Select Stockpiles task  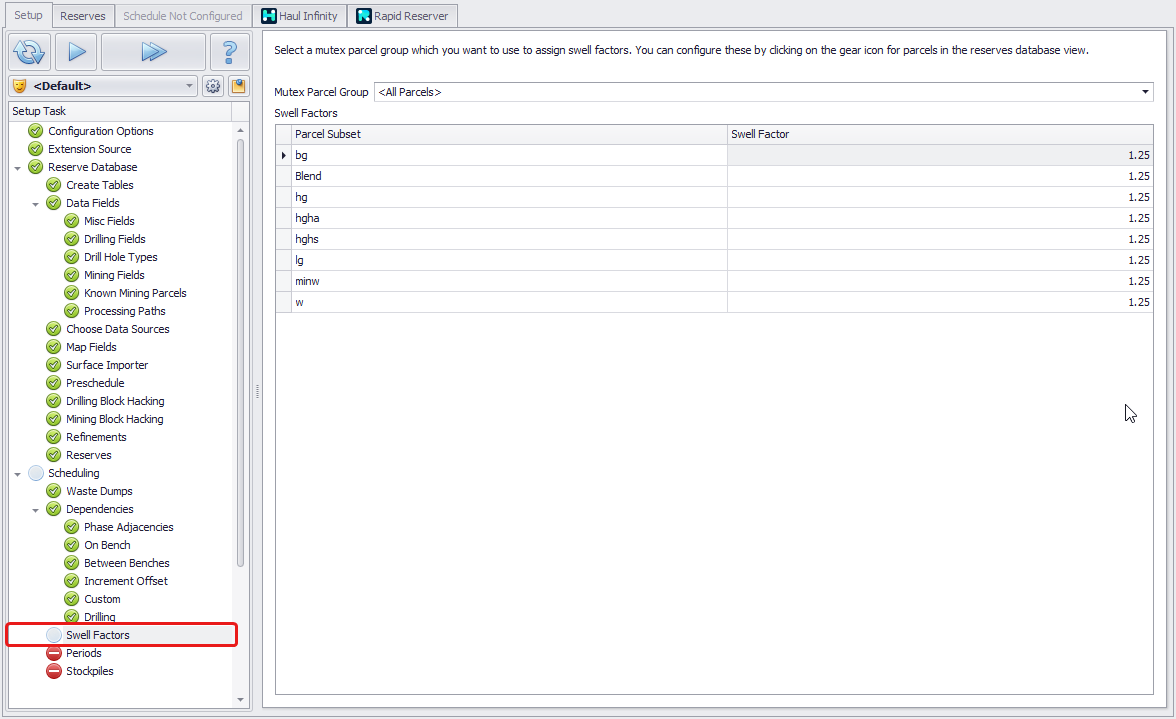tap(89, 671)
